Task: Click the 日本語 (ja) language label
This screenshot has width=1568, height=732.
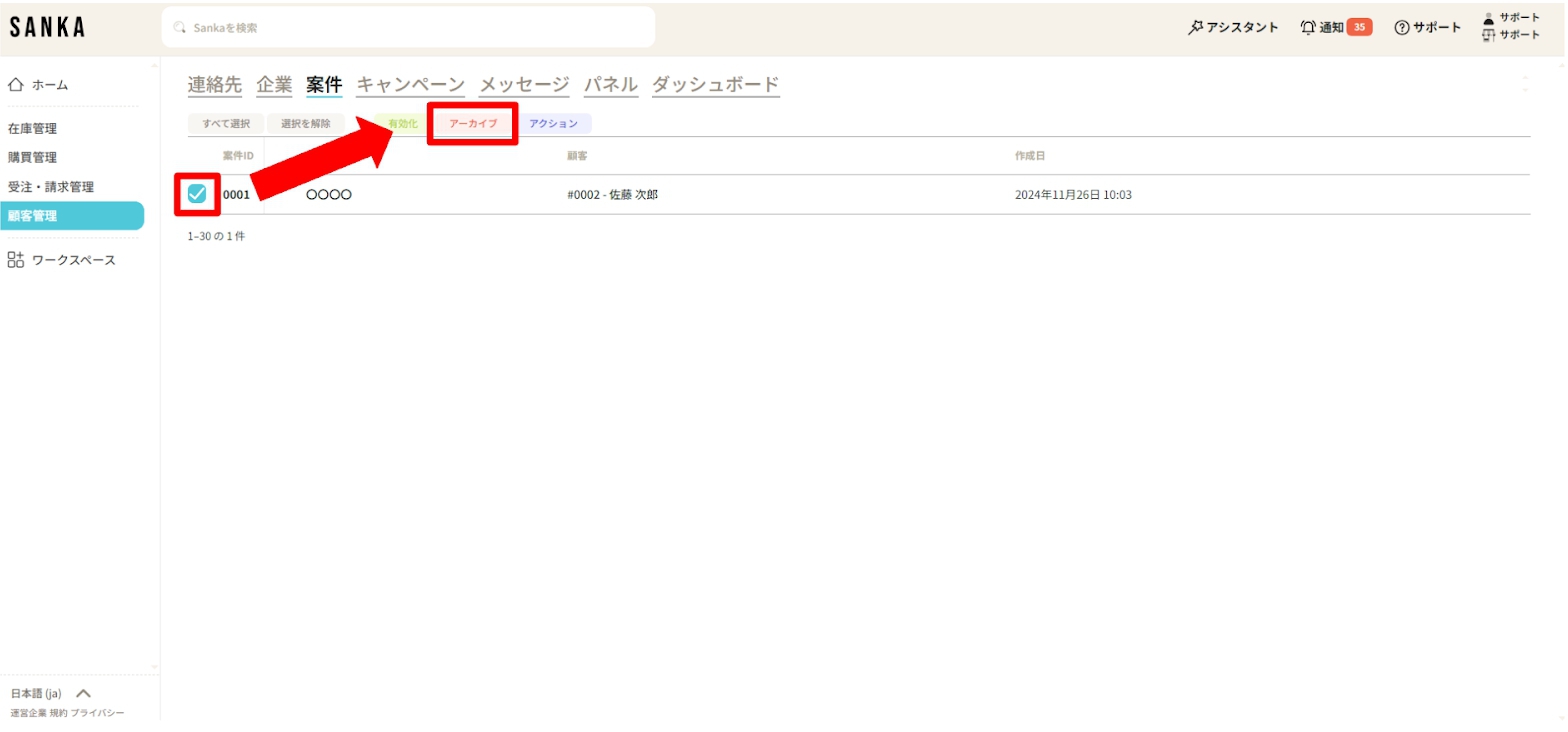Action: [x=37, y=693]
